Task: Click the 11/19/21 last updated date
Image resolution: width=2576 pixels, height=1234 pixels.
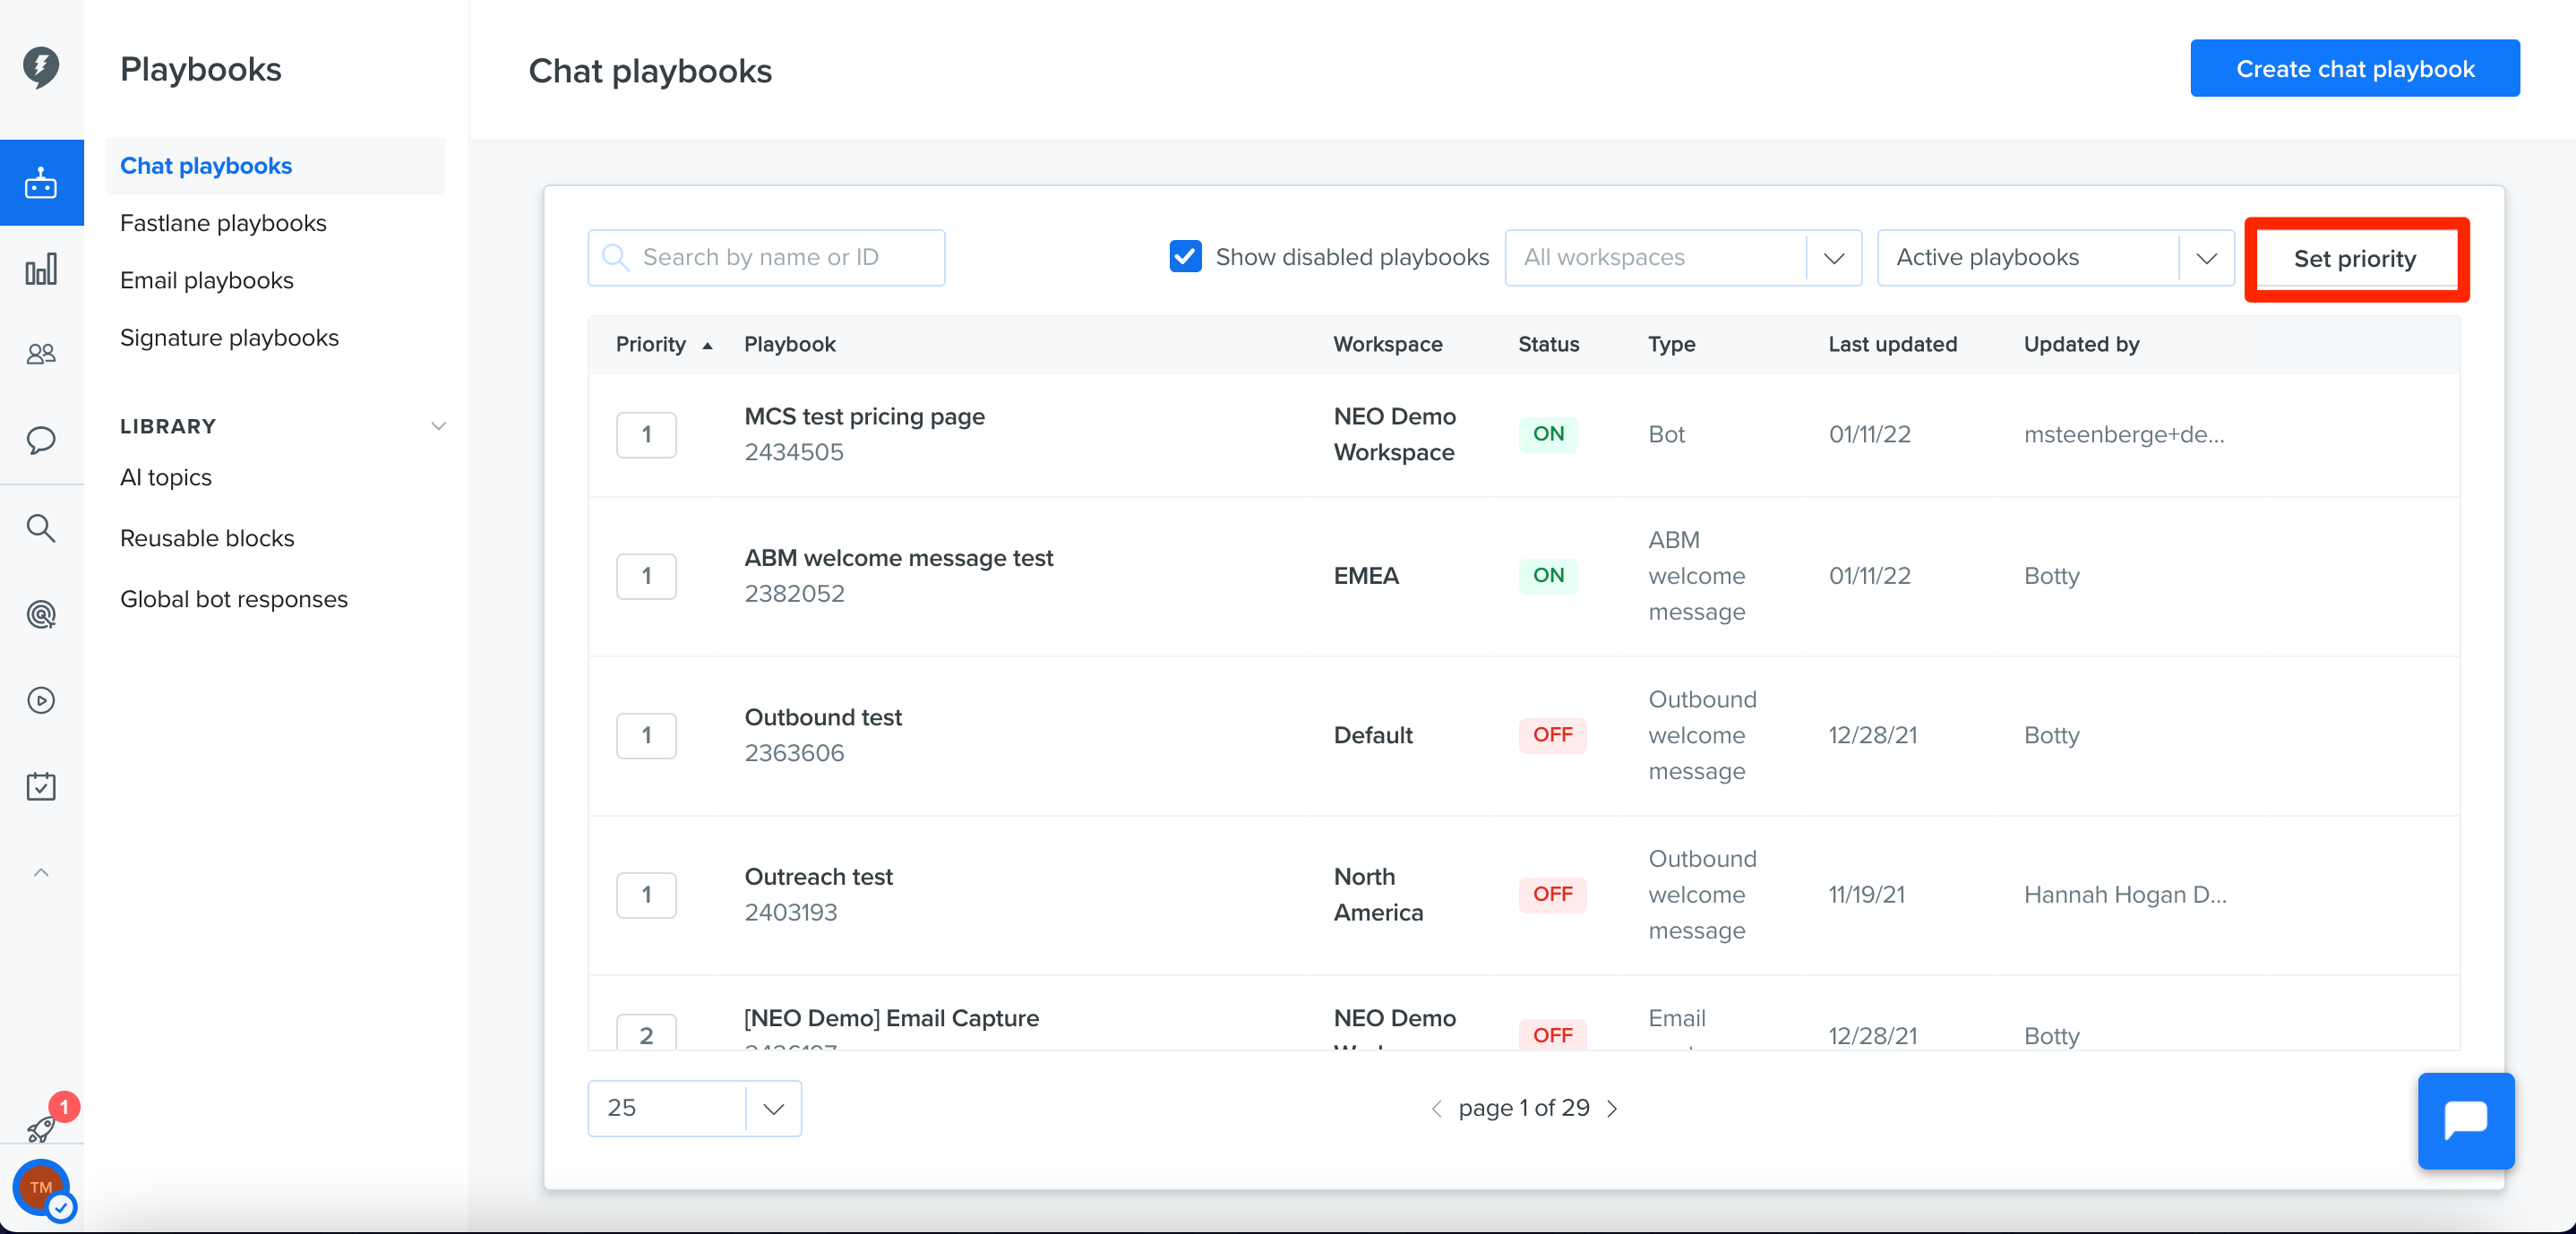Action: point(1866,895)
